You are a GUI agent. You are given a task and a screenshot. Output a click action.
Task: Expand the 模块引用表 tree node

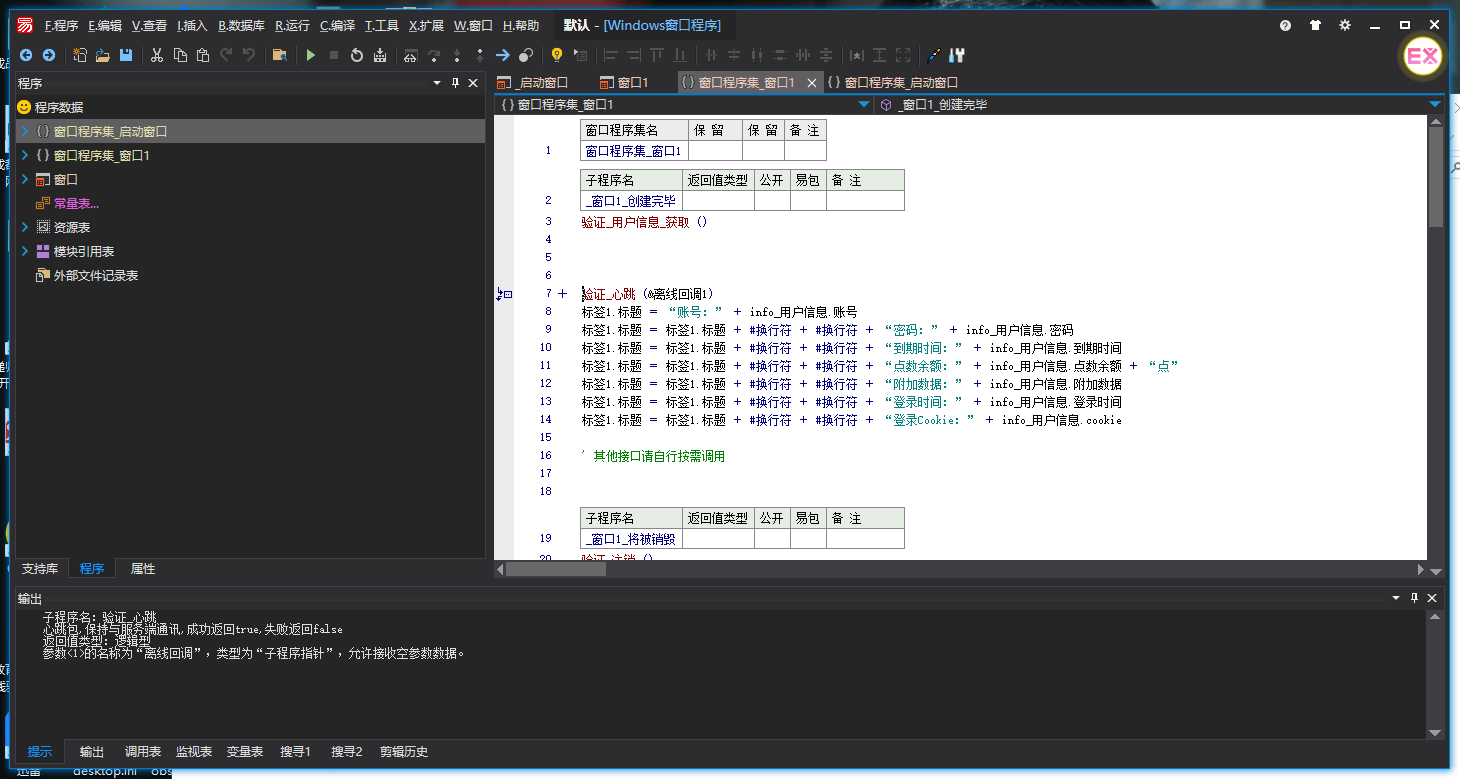click(x=25, y=252)
